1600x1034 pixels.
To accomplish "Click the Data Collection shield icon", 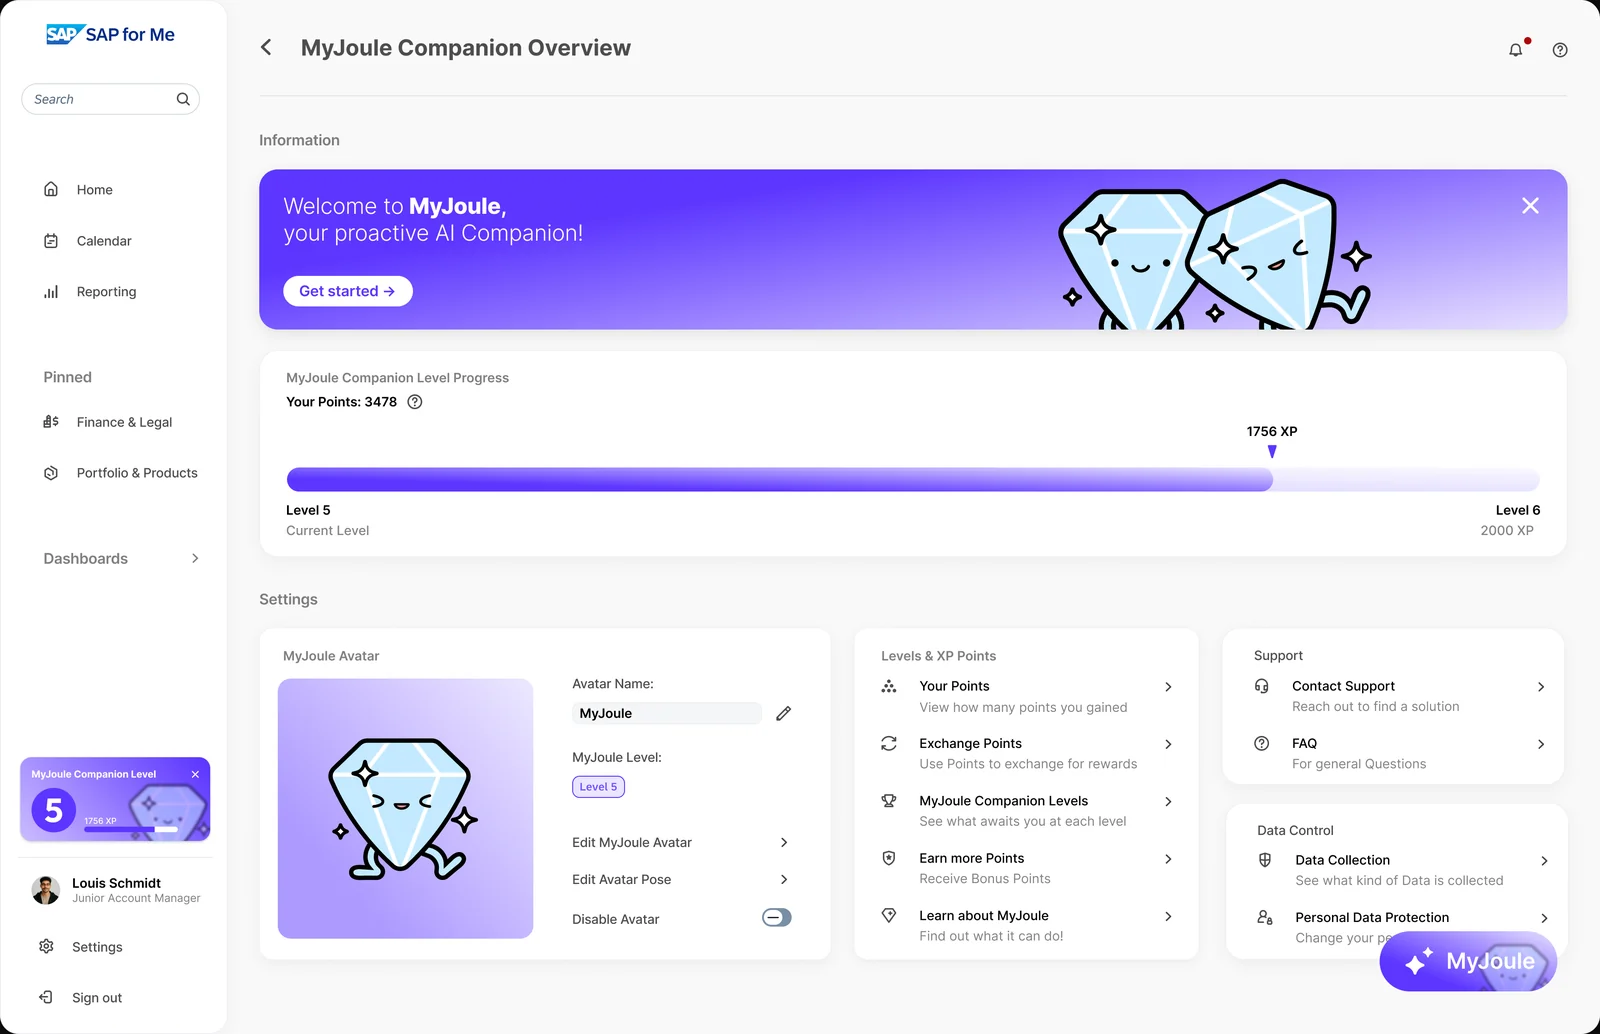I will (x=1265, y=860).
